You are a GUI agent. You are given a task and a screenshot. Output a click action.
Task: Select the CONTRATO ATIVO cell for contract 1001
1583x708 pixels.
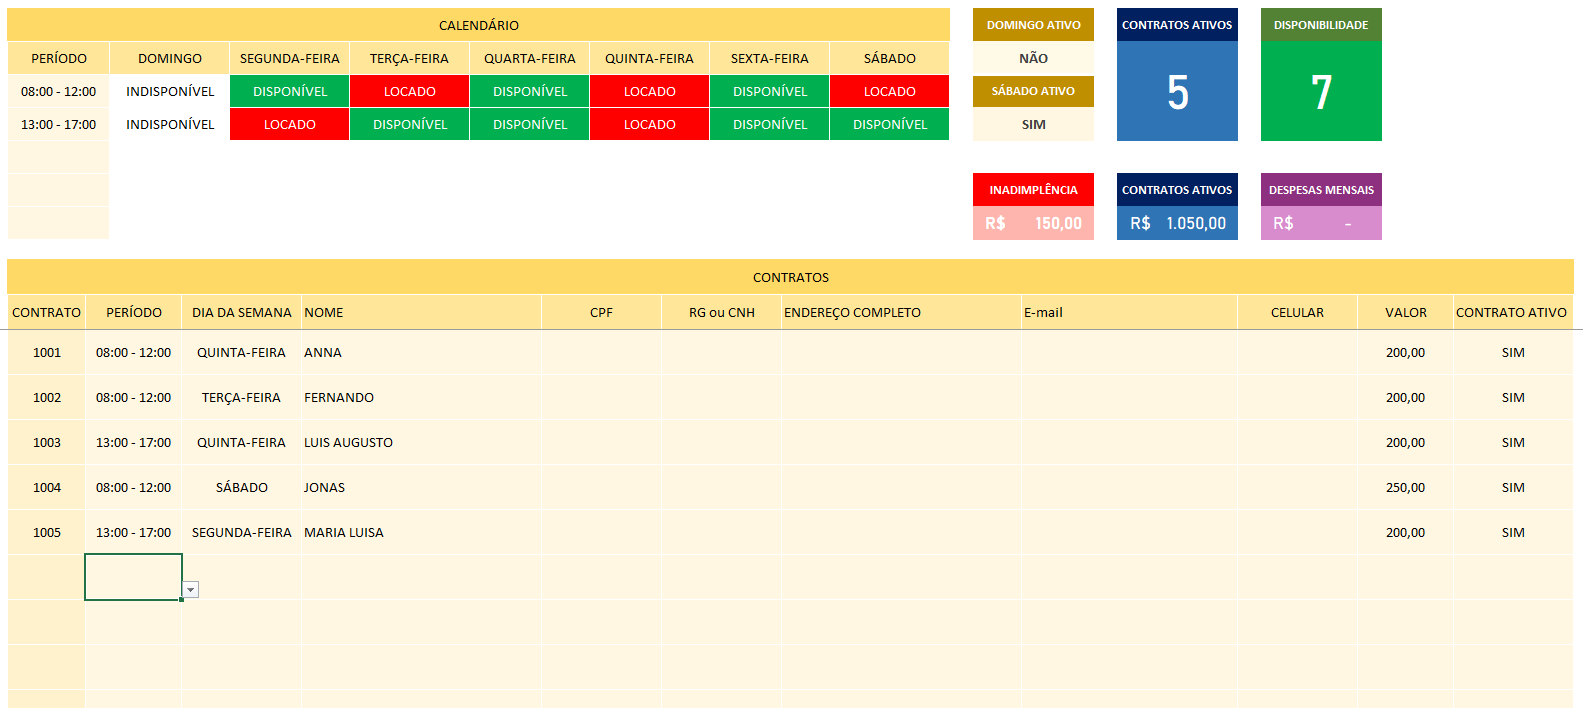pyautogui.click(x=1512, y=352)
